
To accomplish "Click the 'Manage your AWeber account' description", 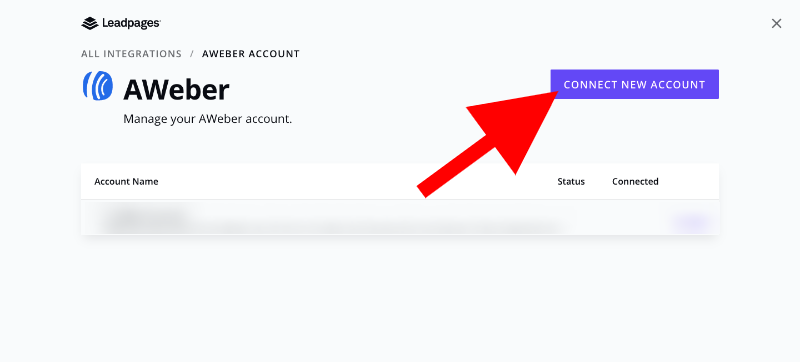I will tap(208, 119).
